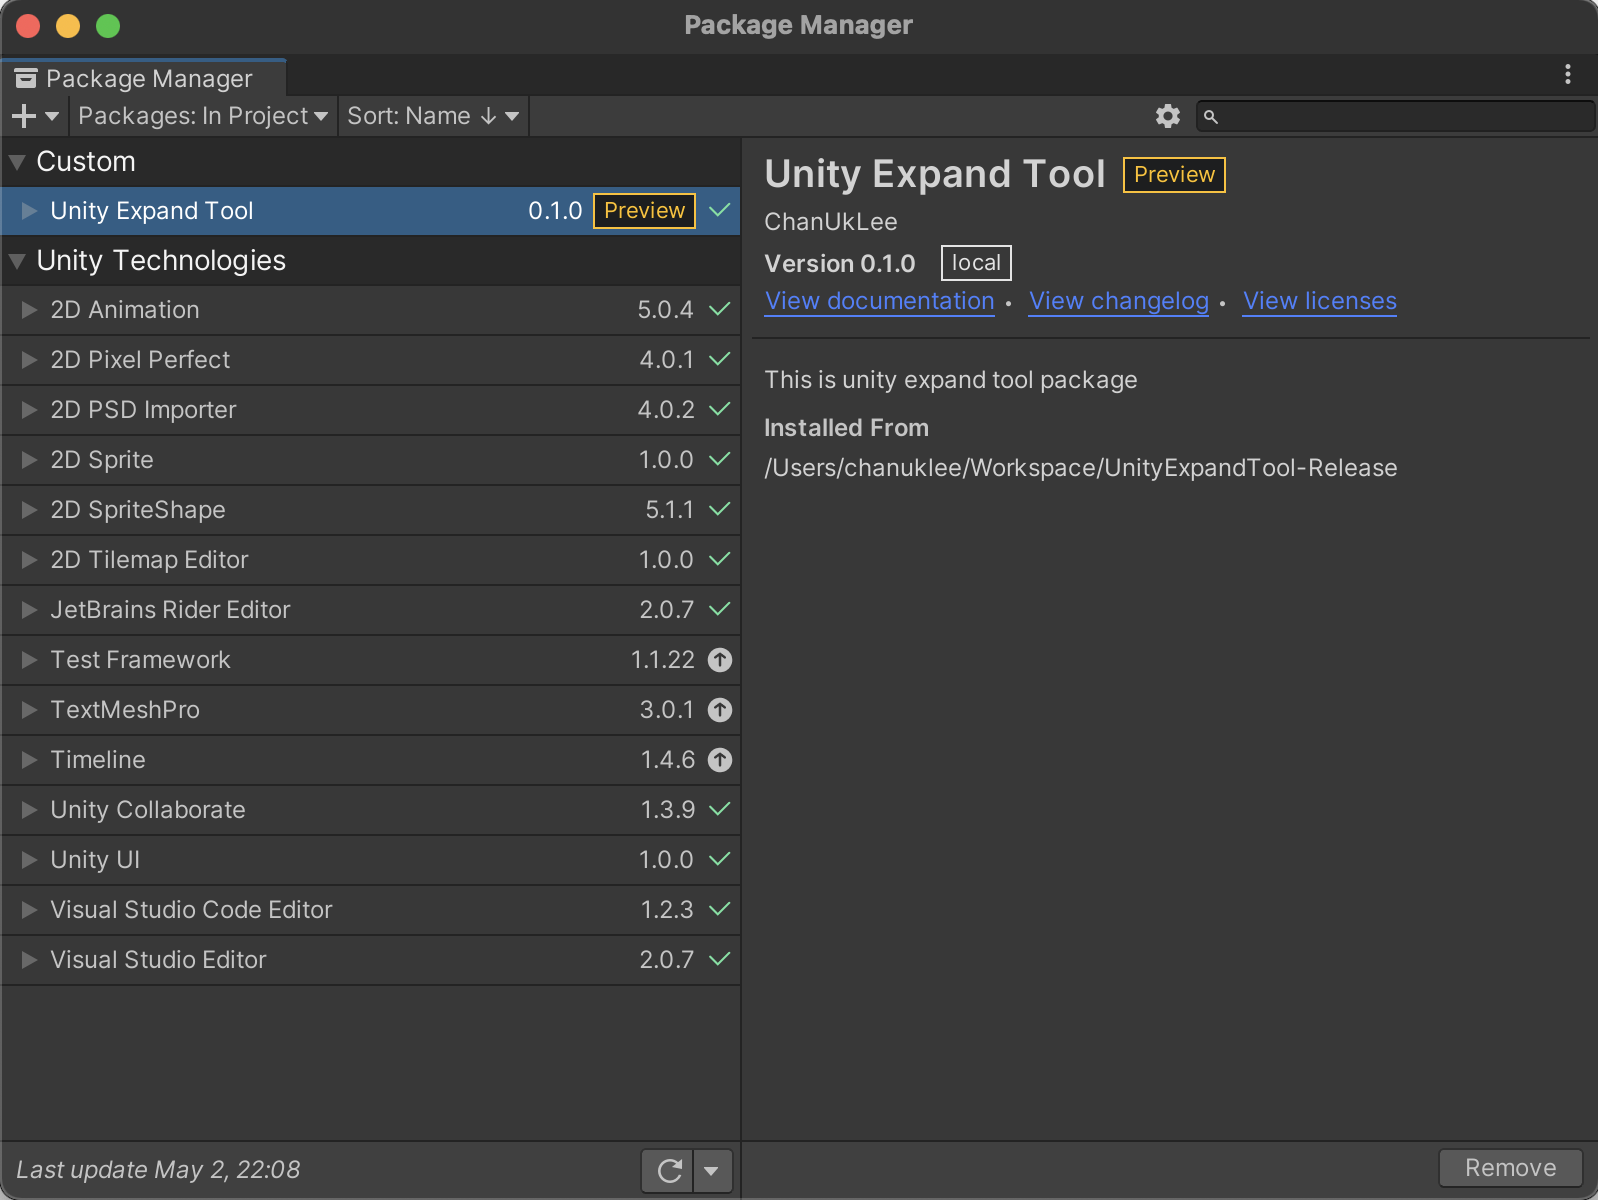The image size is (1598, 1200).
Task: Select Test Framework package
Action: click(370, 660)
